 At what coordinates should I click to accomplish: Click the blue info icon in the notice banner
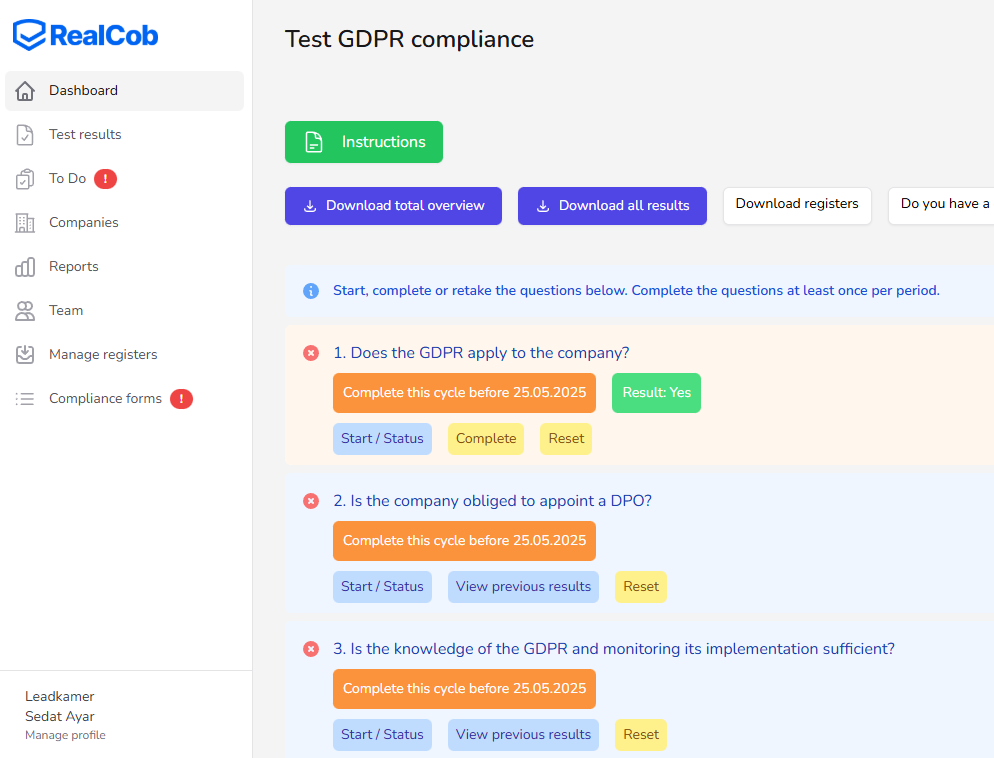[311, 290]
